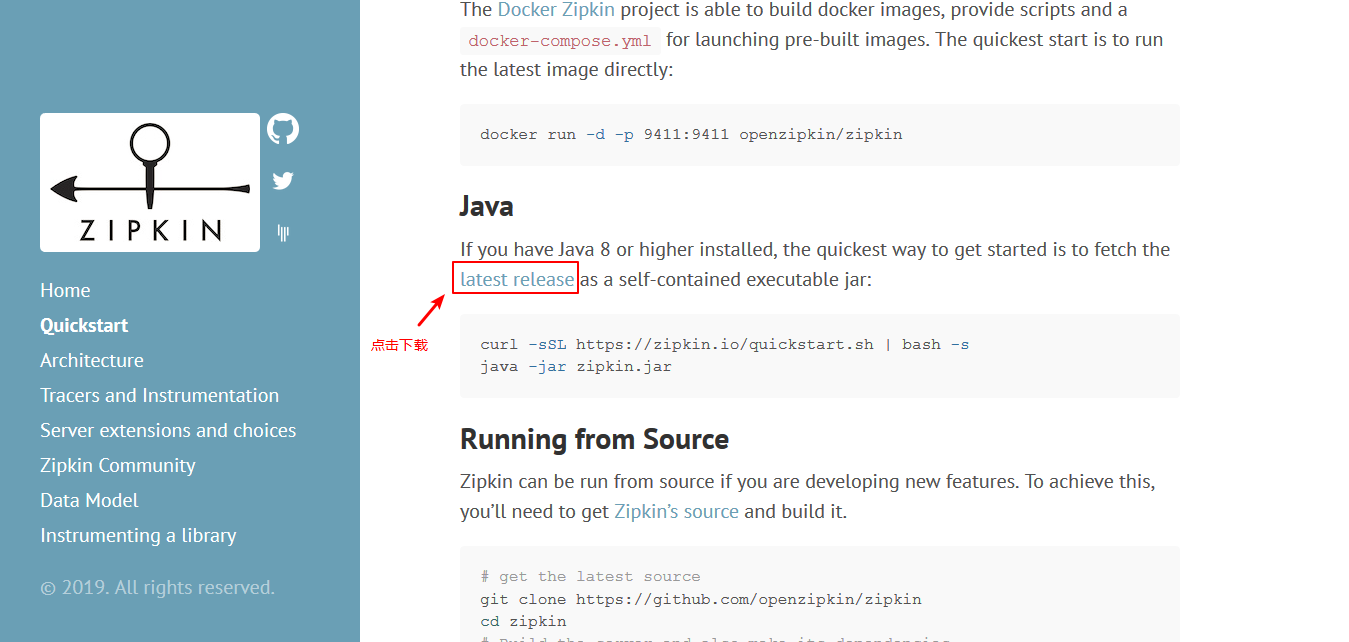The image size is (1349, 642).
Task: Visit the Zipkin Community page
Action: coord(118,465)
